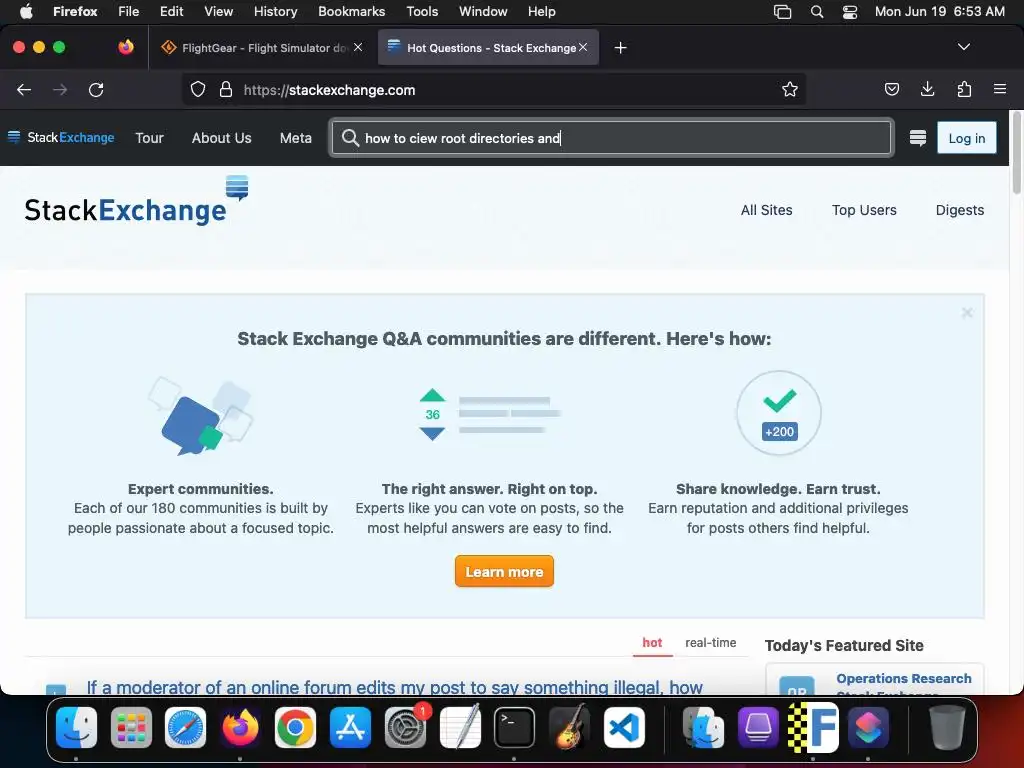
Task: Click the page vertical scrollbar
Action: point(1016,152)
